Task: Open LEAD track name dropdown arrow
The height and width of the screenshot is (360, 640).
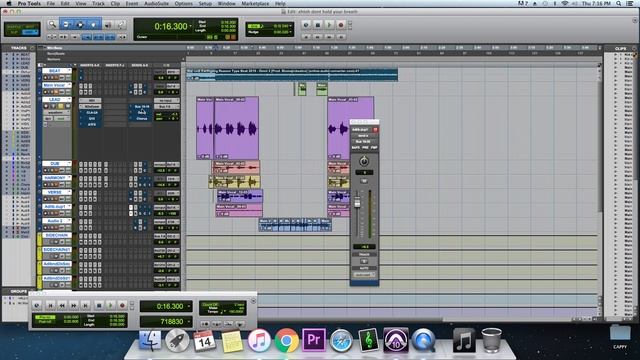Action: (69, 99)
